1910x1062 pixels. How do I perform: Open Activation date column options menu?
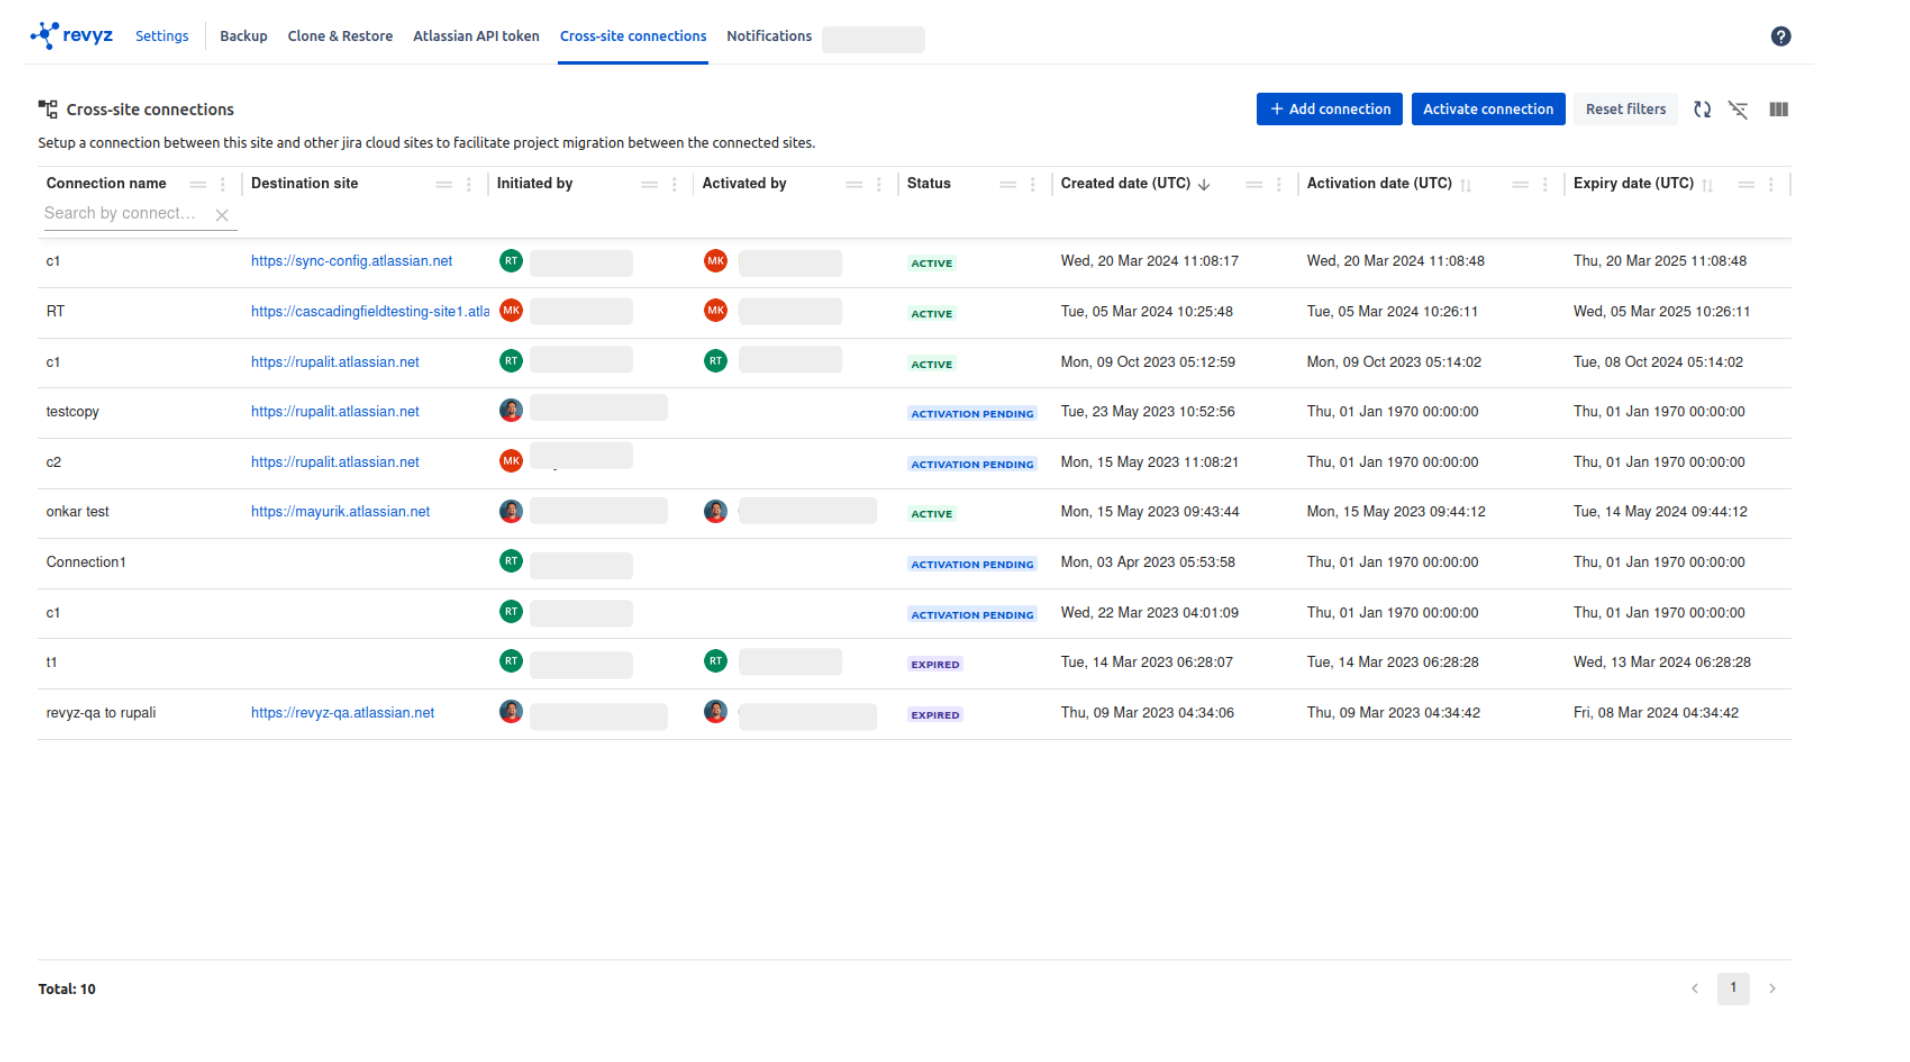pos(1545,184)
